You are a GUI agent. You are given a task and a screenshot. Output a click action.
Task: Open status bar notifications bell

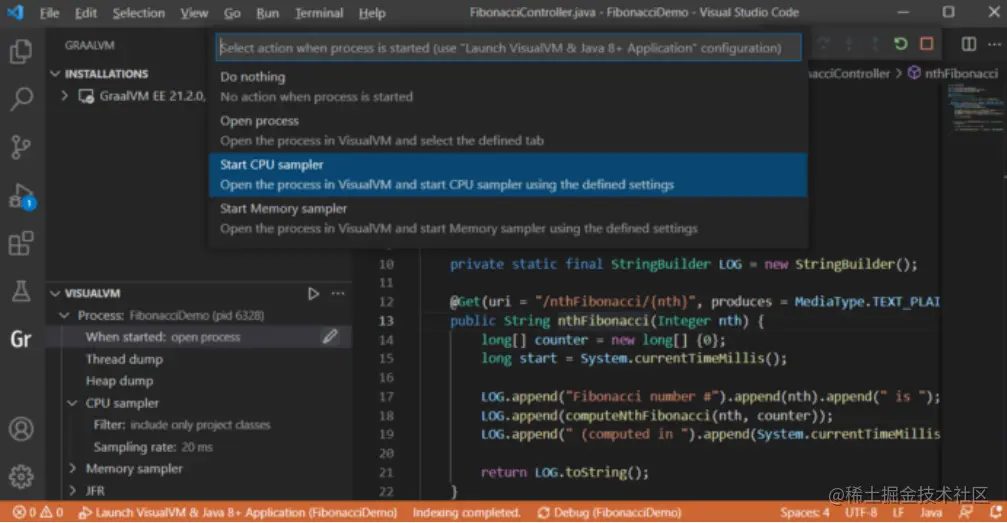[995, 512]
